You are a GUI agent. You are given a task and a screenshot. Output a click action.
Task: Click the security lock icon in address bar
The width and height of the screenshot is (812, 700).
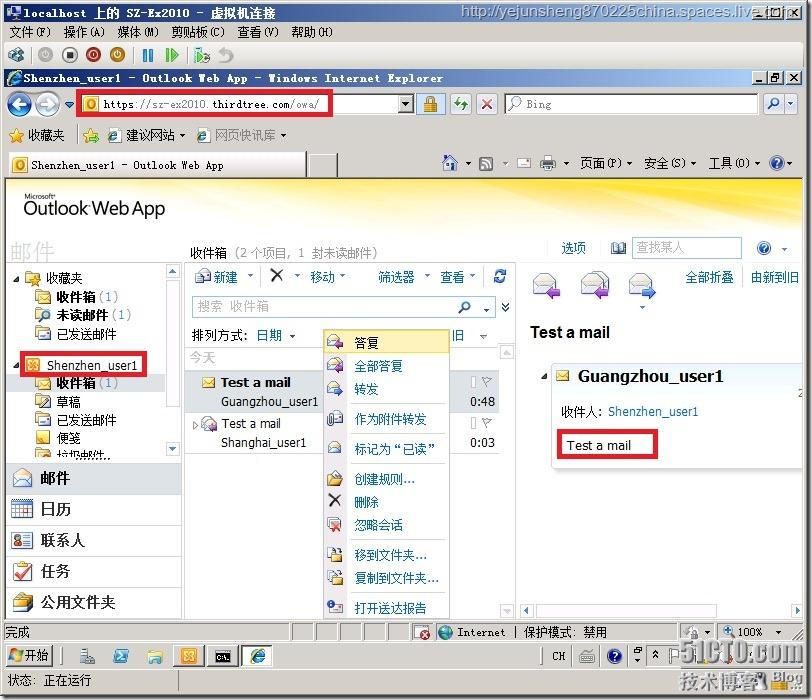click(x=430, y=104)
